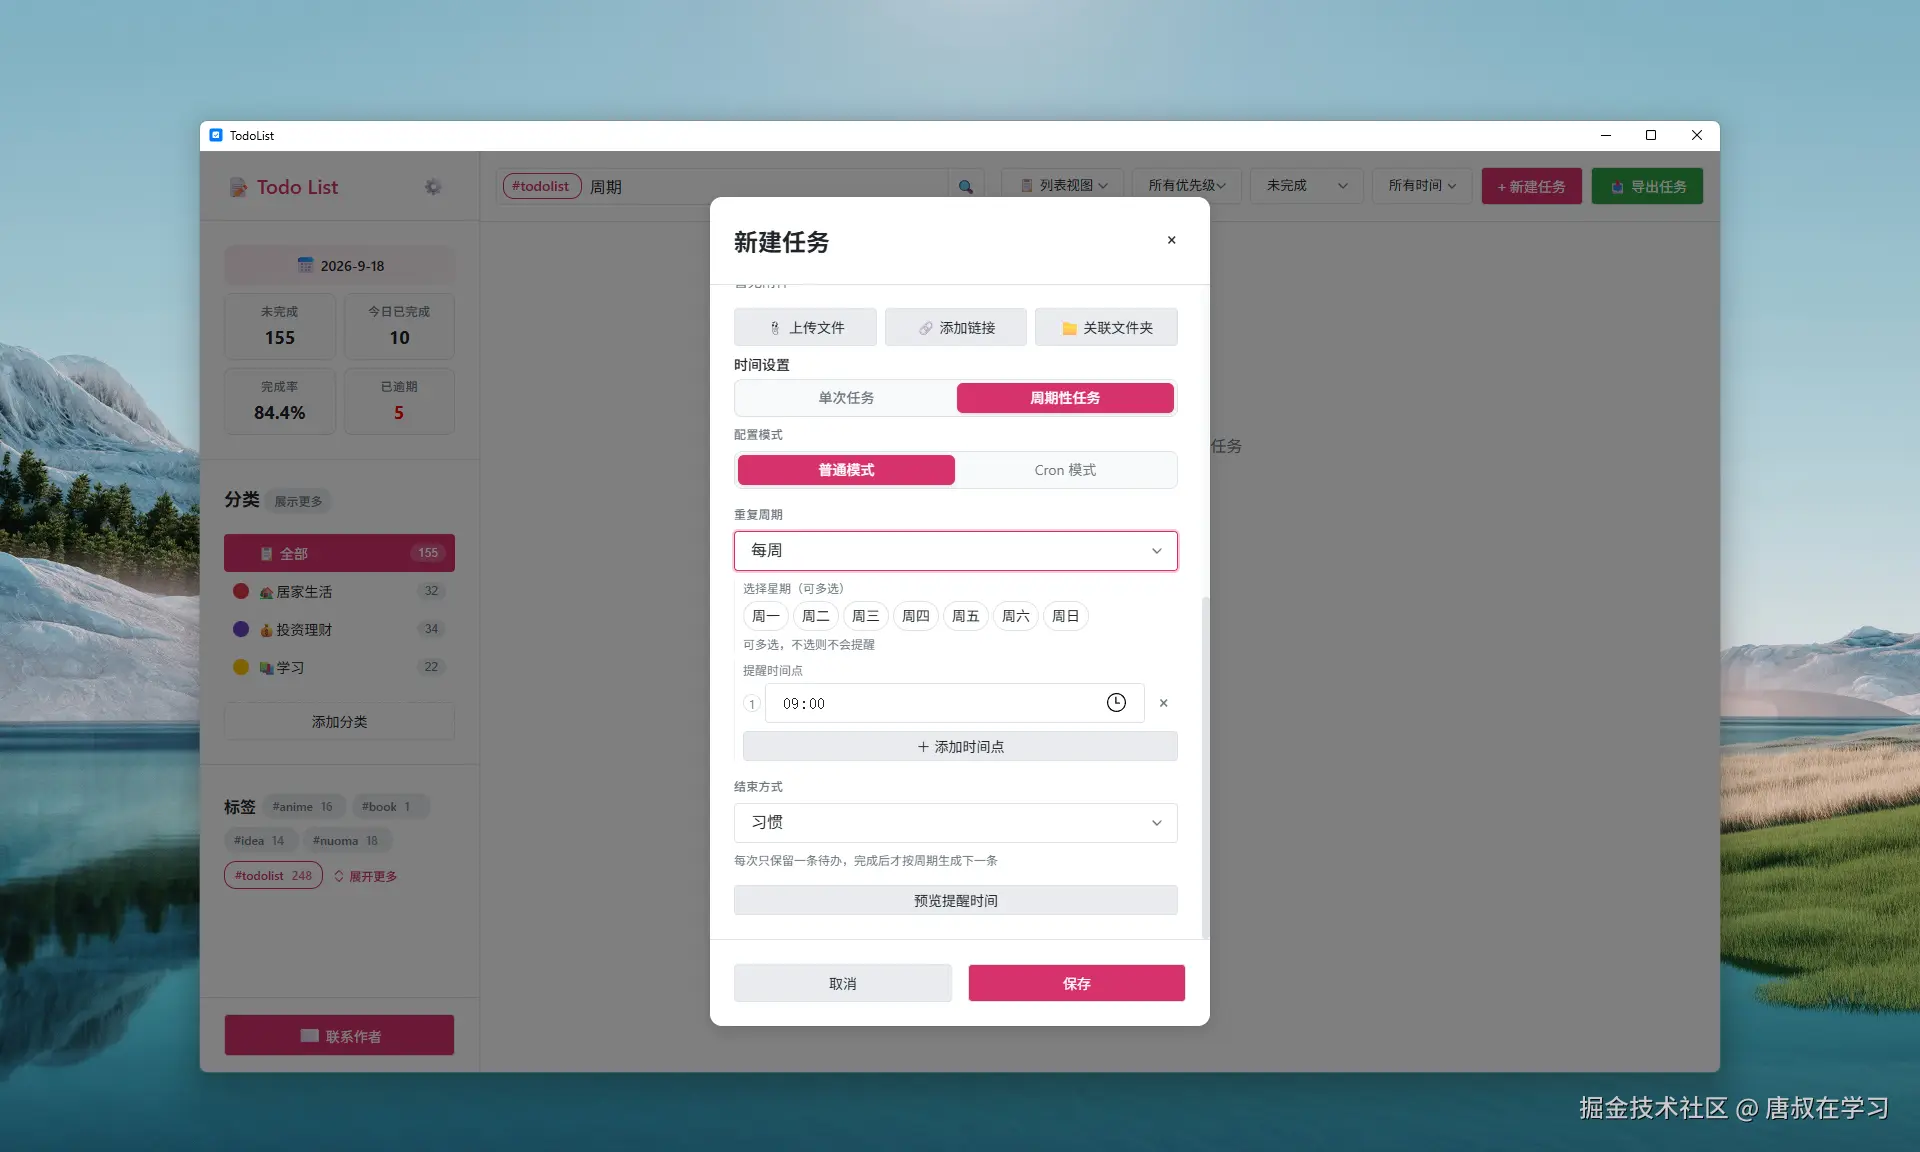Open the 结束方式 习惯 dropdown
Screen dimensions: 1920x1152
coord(956,823)
